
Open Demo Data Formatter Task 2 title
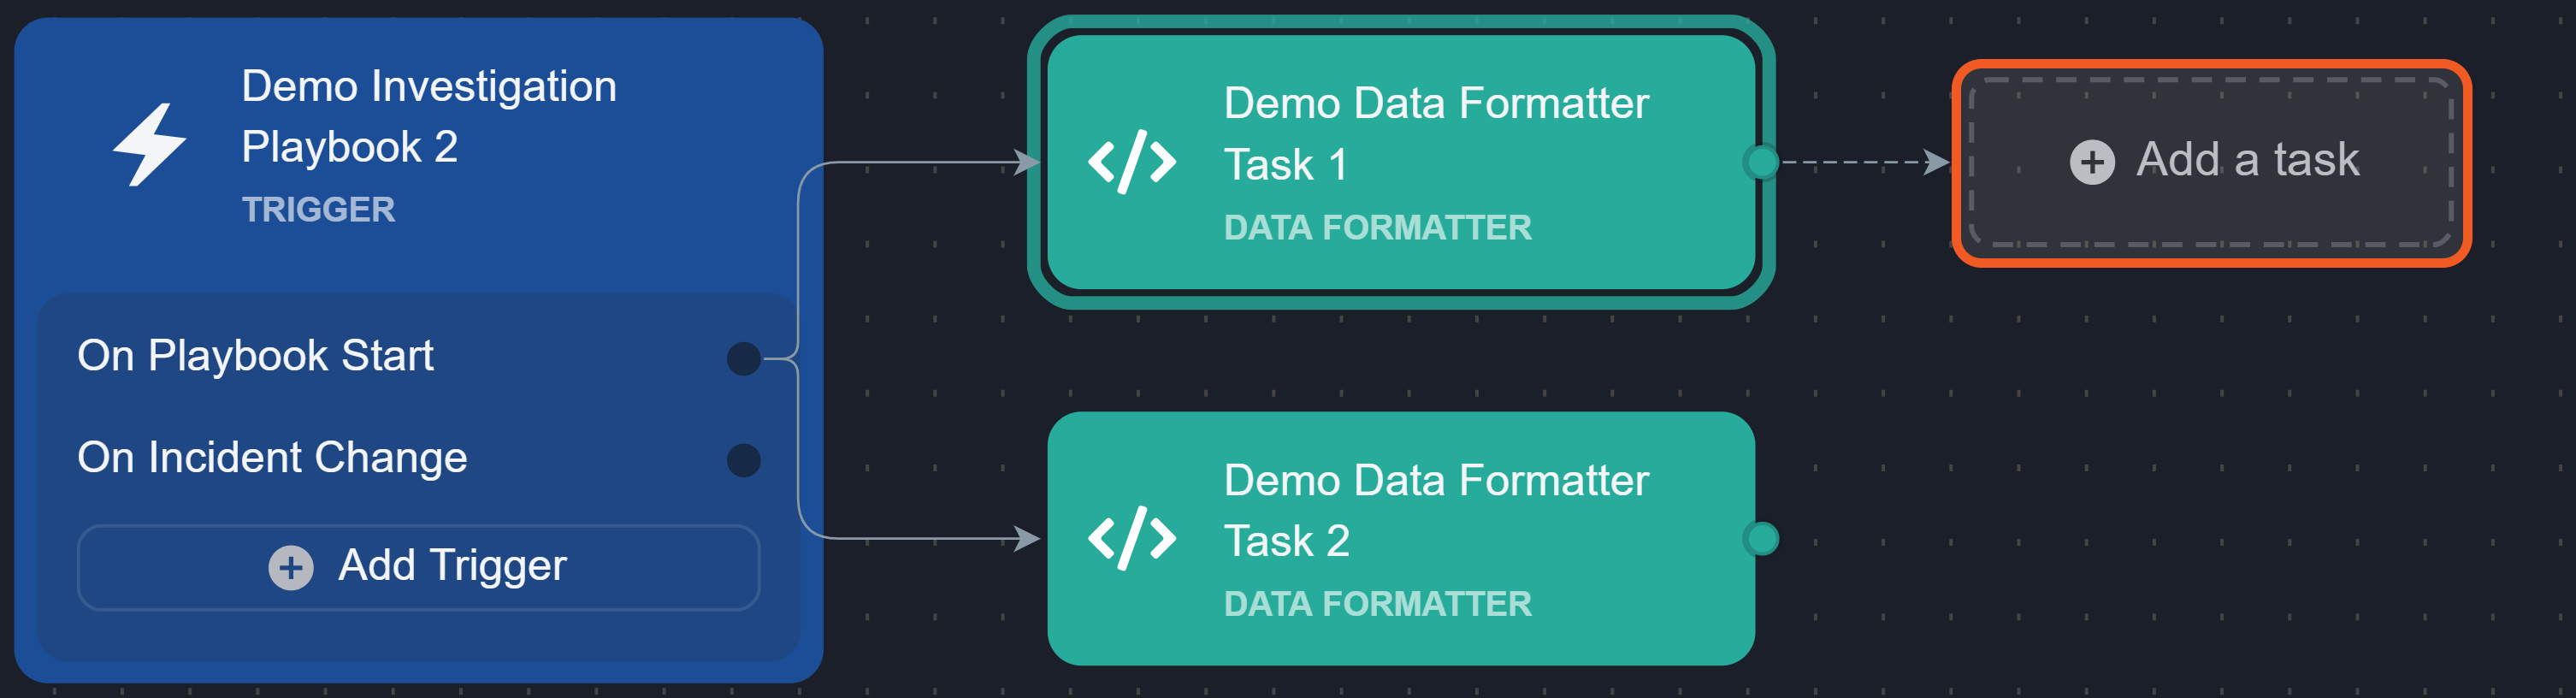1436,511
